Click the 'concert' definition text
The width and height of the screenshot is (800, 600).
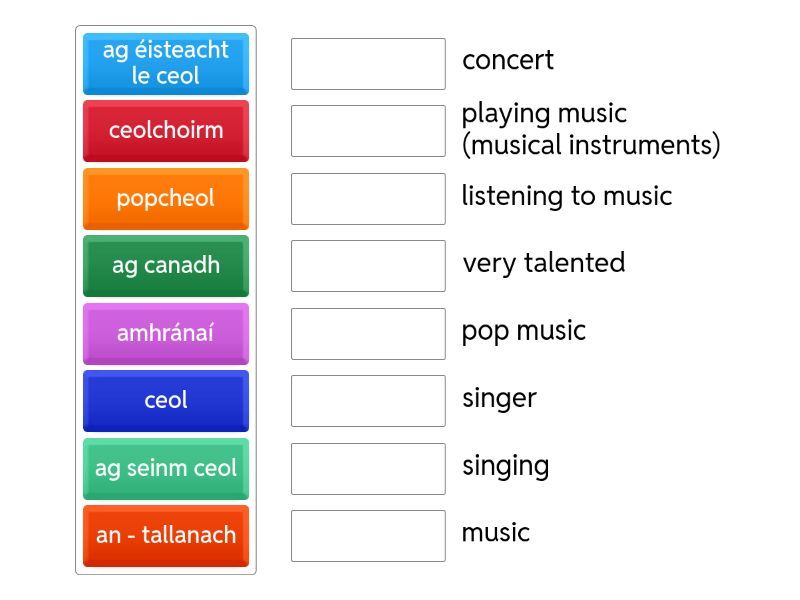[508, 60]
